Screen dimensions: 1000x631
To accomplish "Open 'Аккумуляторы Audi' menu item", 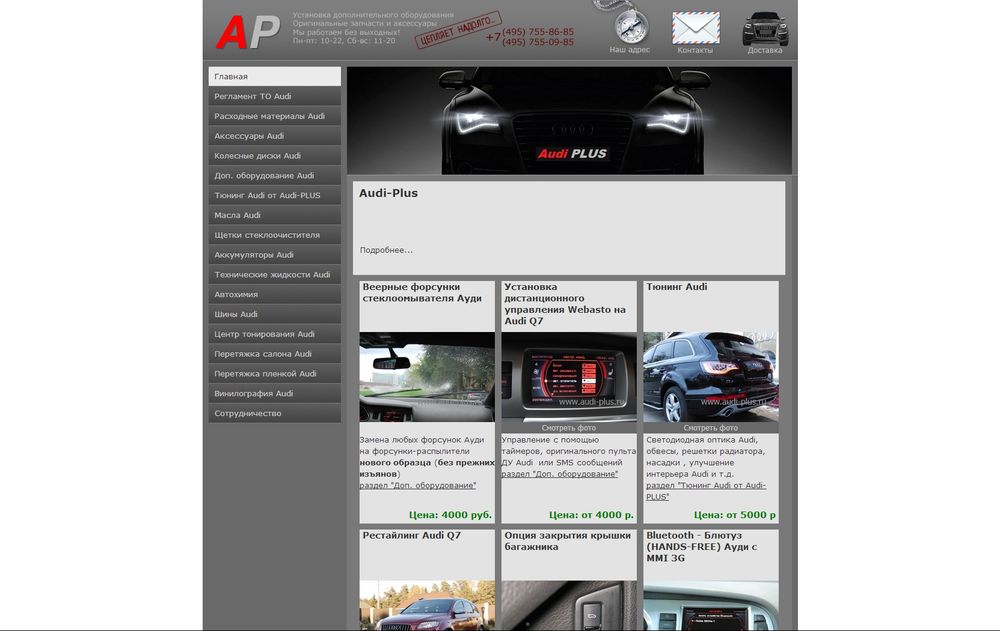I will 275,255.
